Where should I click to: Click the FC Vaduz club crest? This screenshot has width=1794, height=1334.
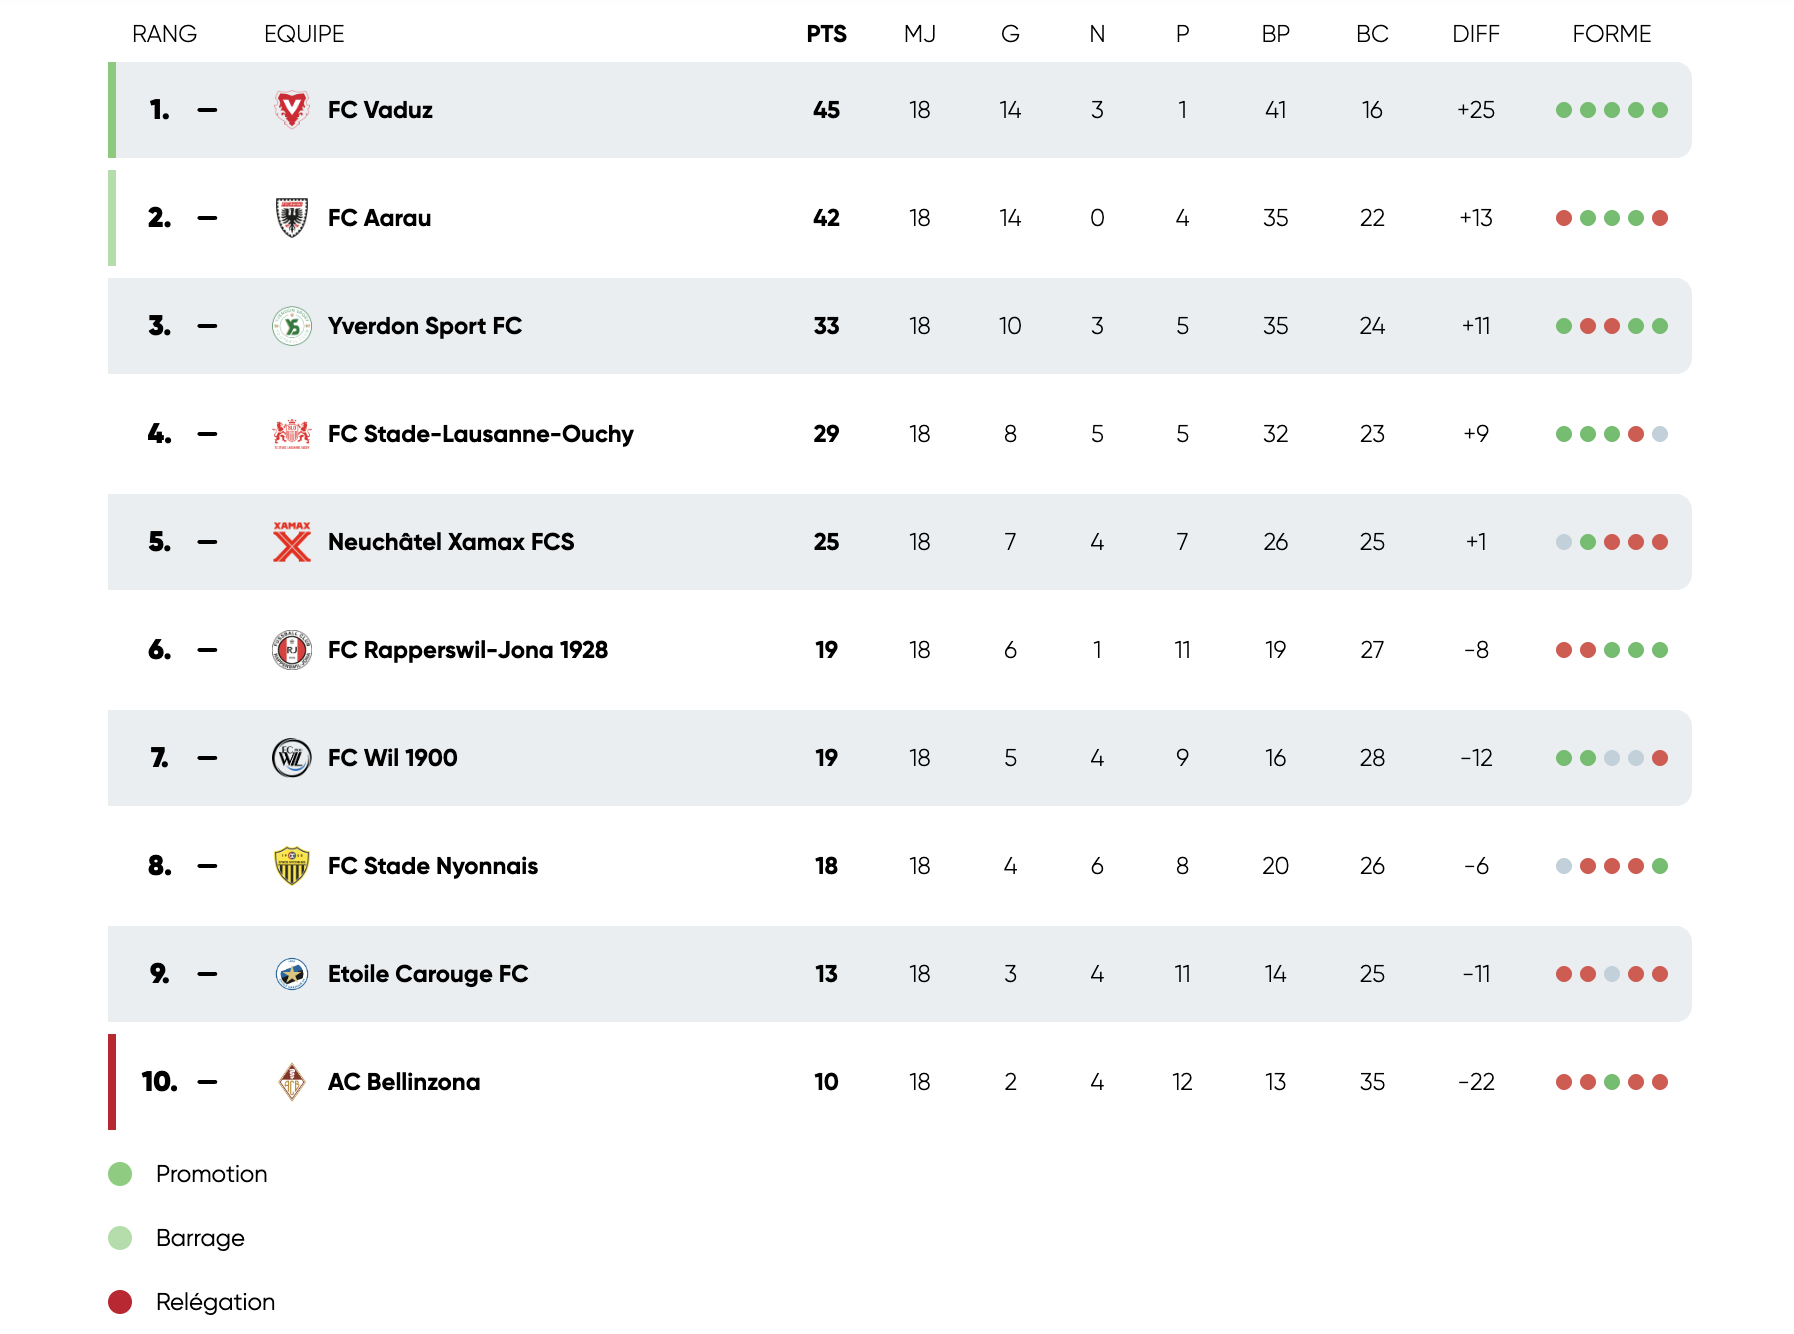[291, 110]
